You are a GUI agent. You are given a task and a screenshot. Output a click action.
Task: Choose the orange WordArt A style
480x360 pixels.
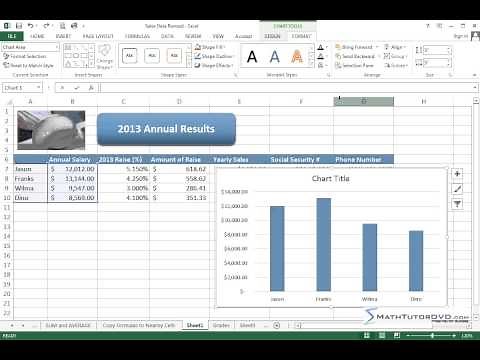pos(297,57)
